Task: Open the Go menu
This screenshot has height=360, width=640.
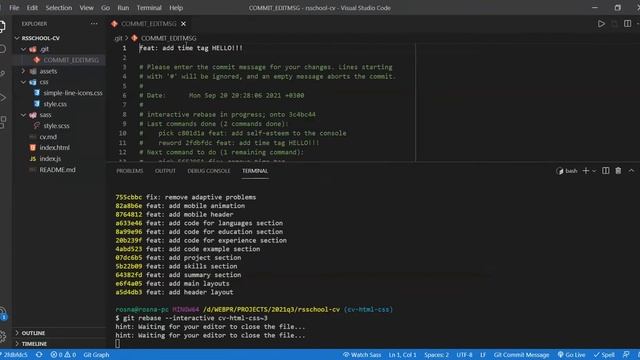Action: point(105,8)
